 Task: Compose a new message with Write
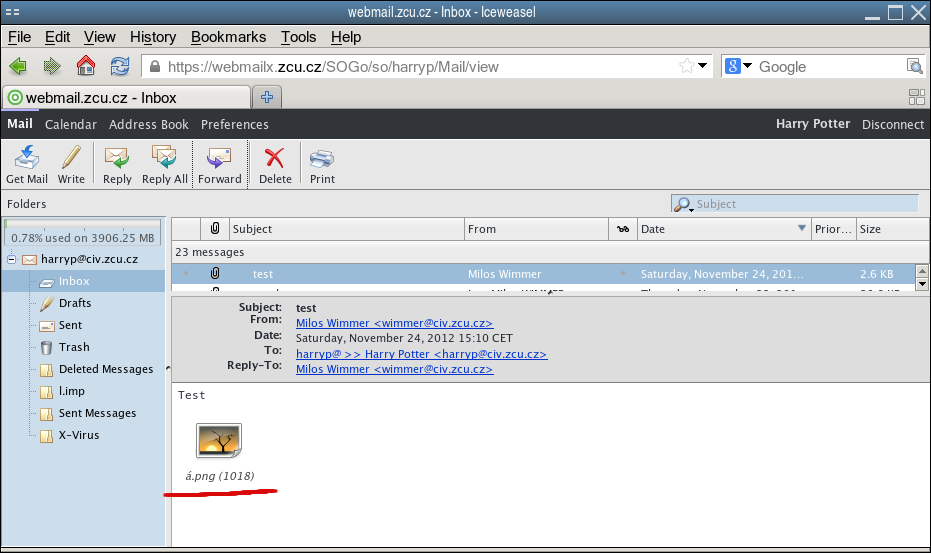(x=71, y=164)
